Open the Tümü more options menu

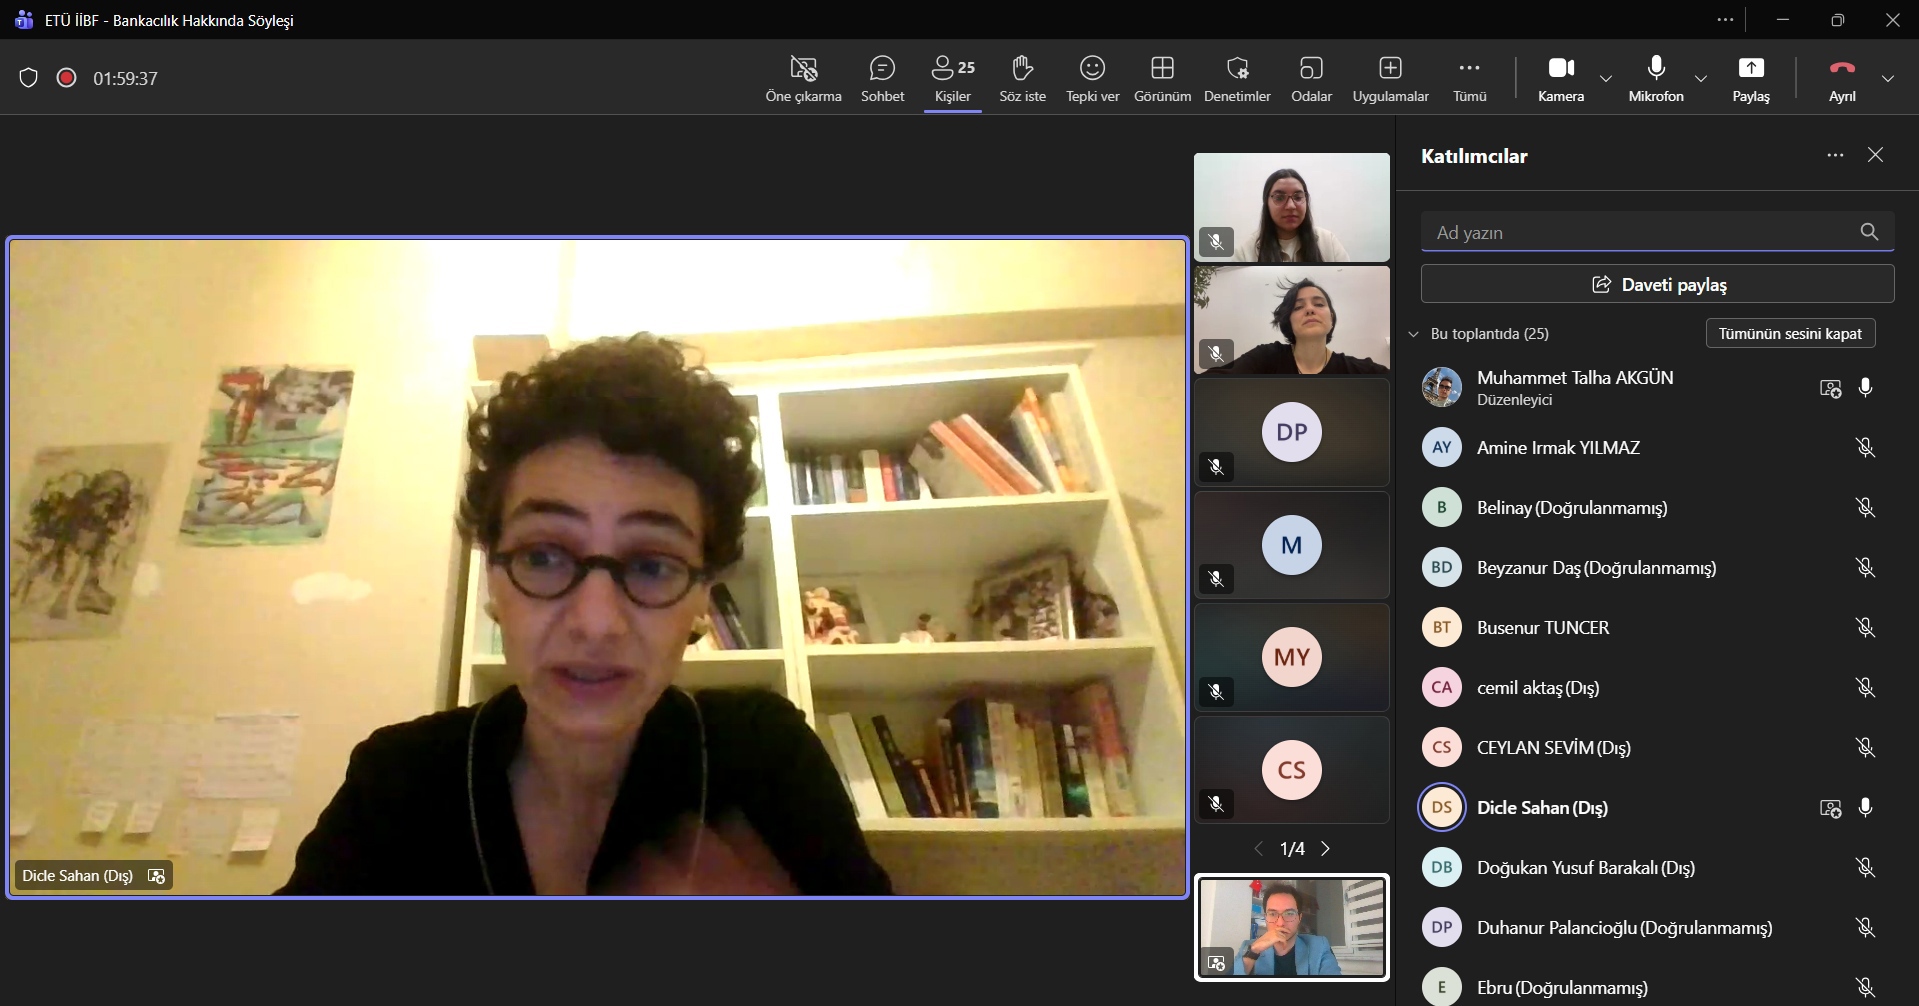click(1469, 78)
